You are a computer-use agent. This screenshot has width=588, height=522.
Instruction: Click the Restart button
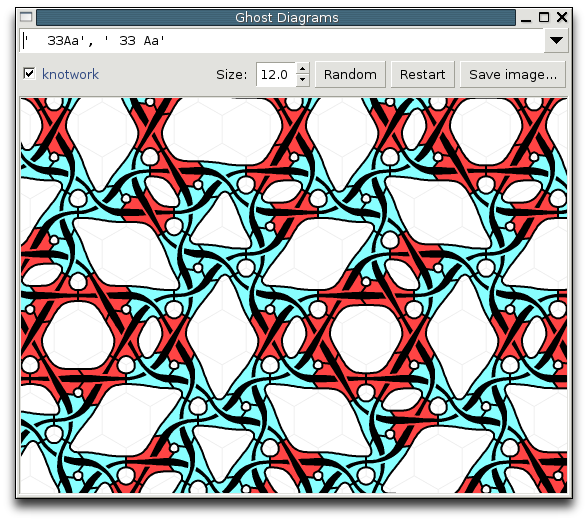[x=423, y=75]
